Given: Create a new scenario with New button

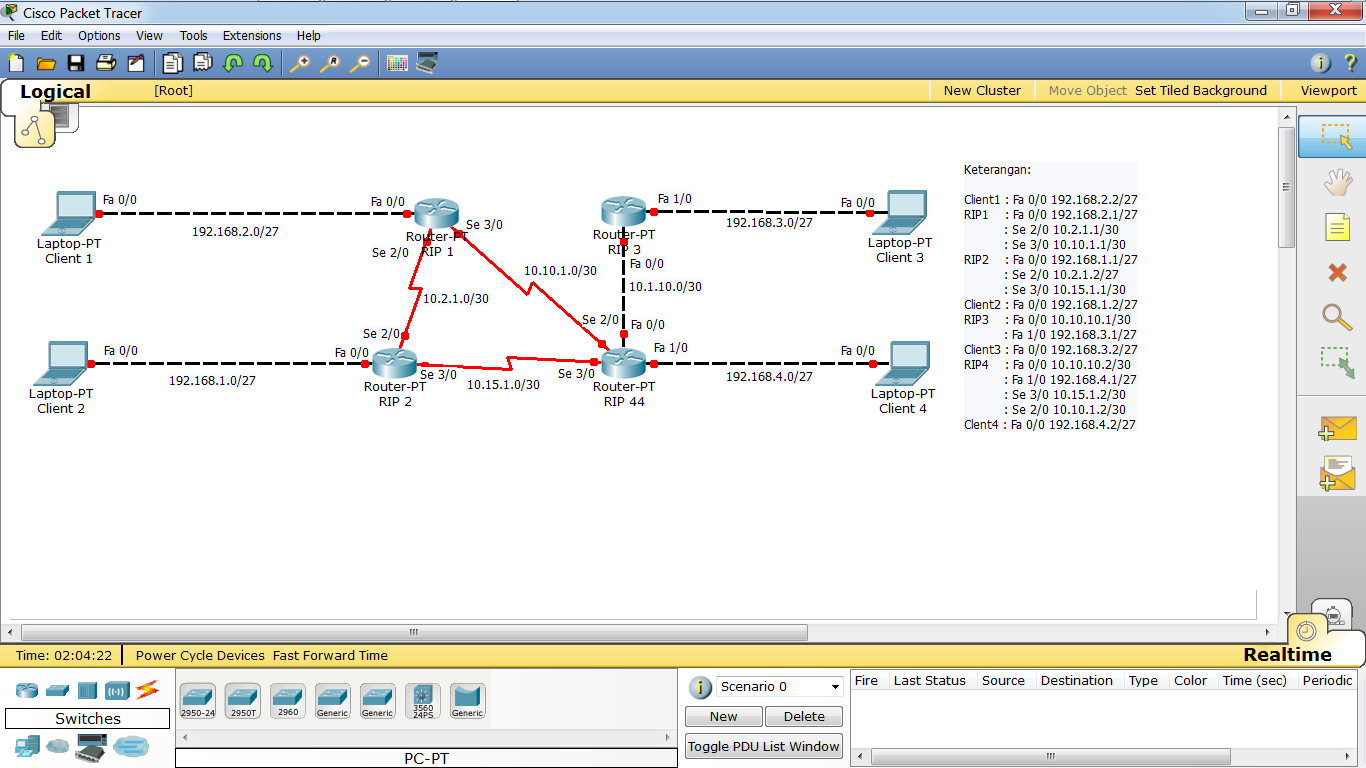Looking at the screenshot, I should click(x=723, y=716).
